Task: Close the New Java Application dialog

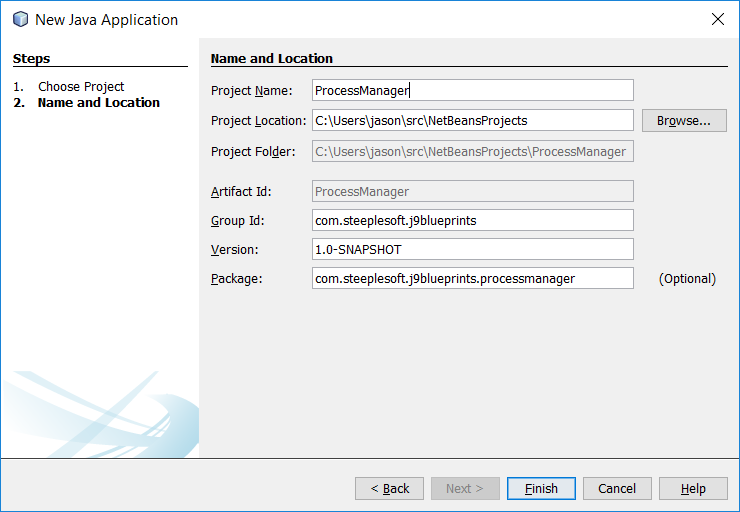Action: 717,19
